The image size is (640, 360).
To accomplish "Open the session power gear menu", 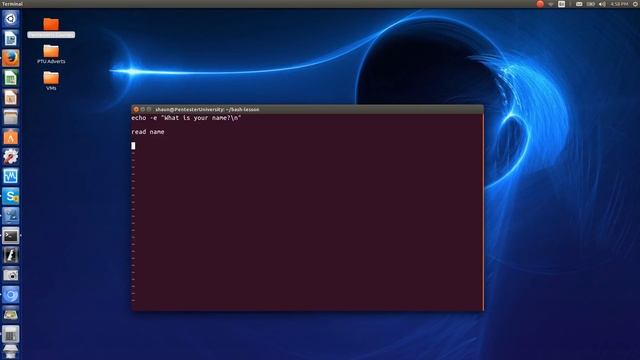I will pos(636,4).
